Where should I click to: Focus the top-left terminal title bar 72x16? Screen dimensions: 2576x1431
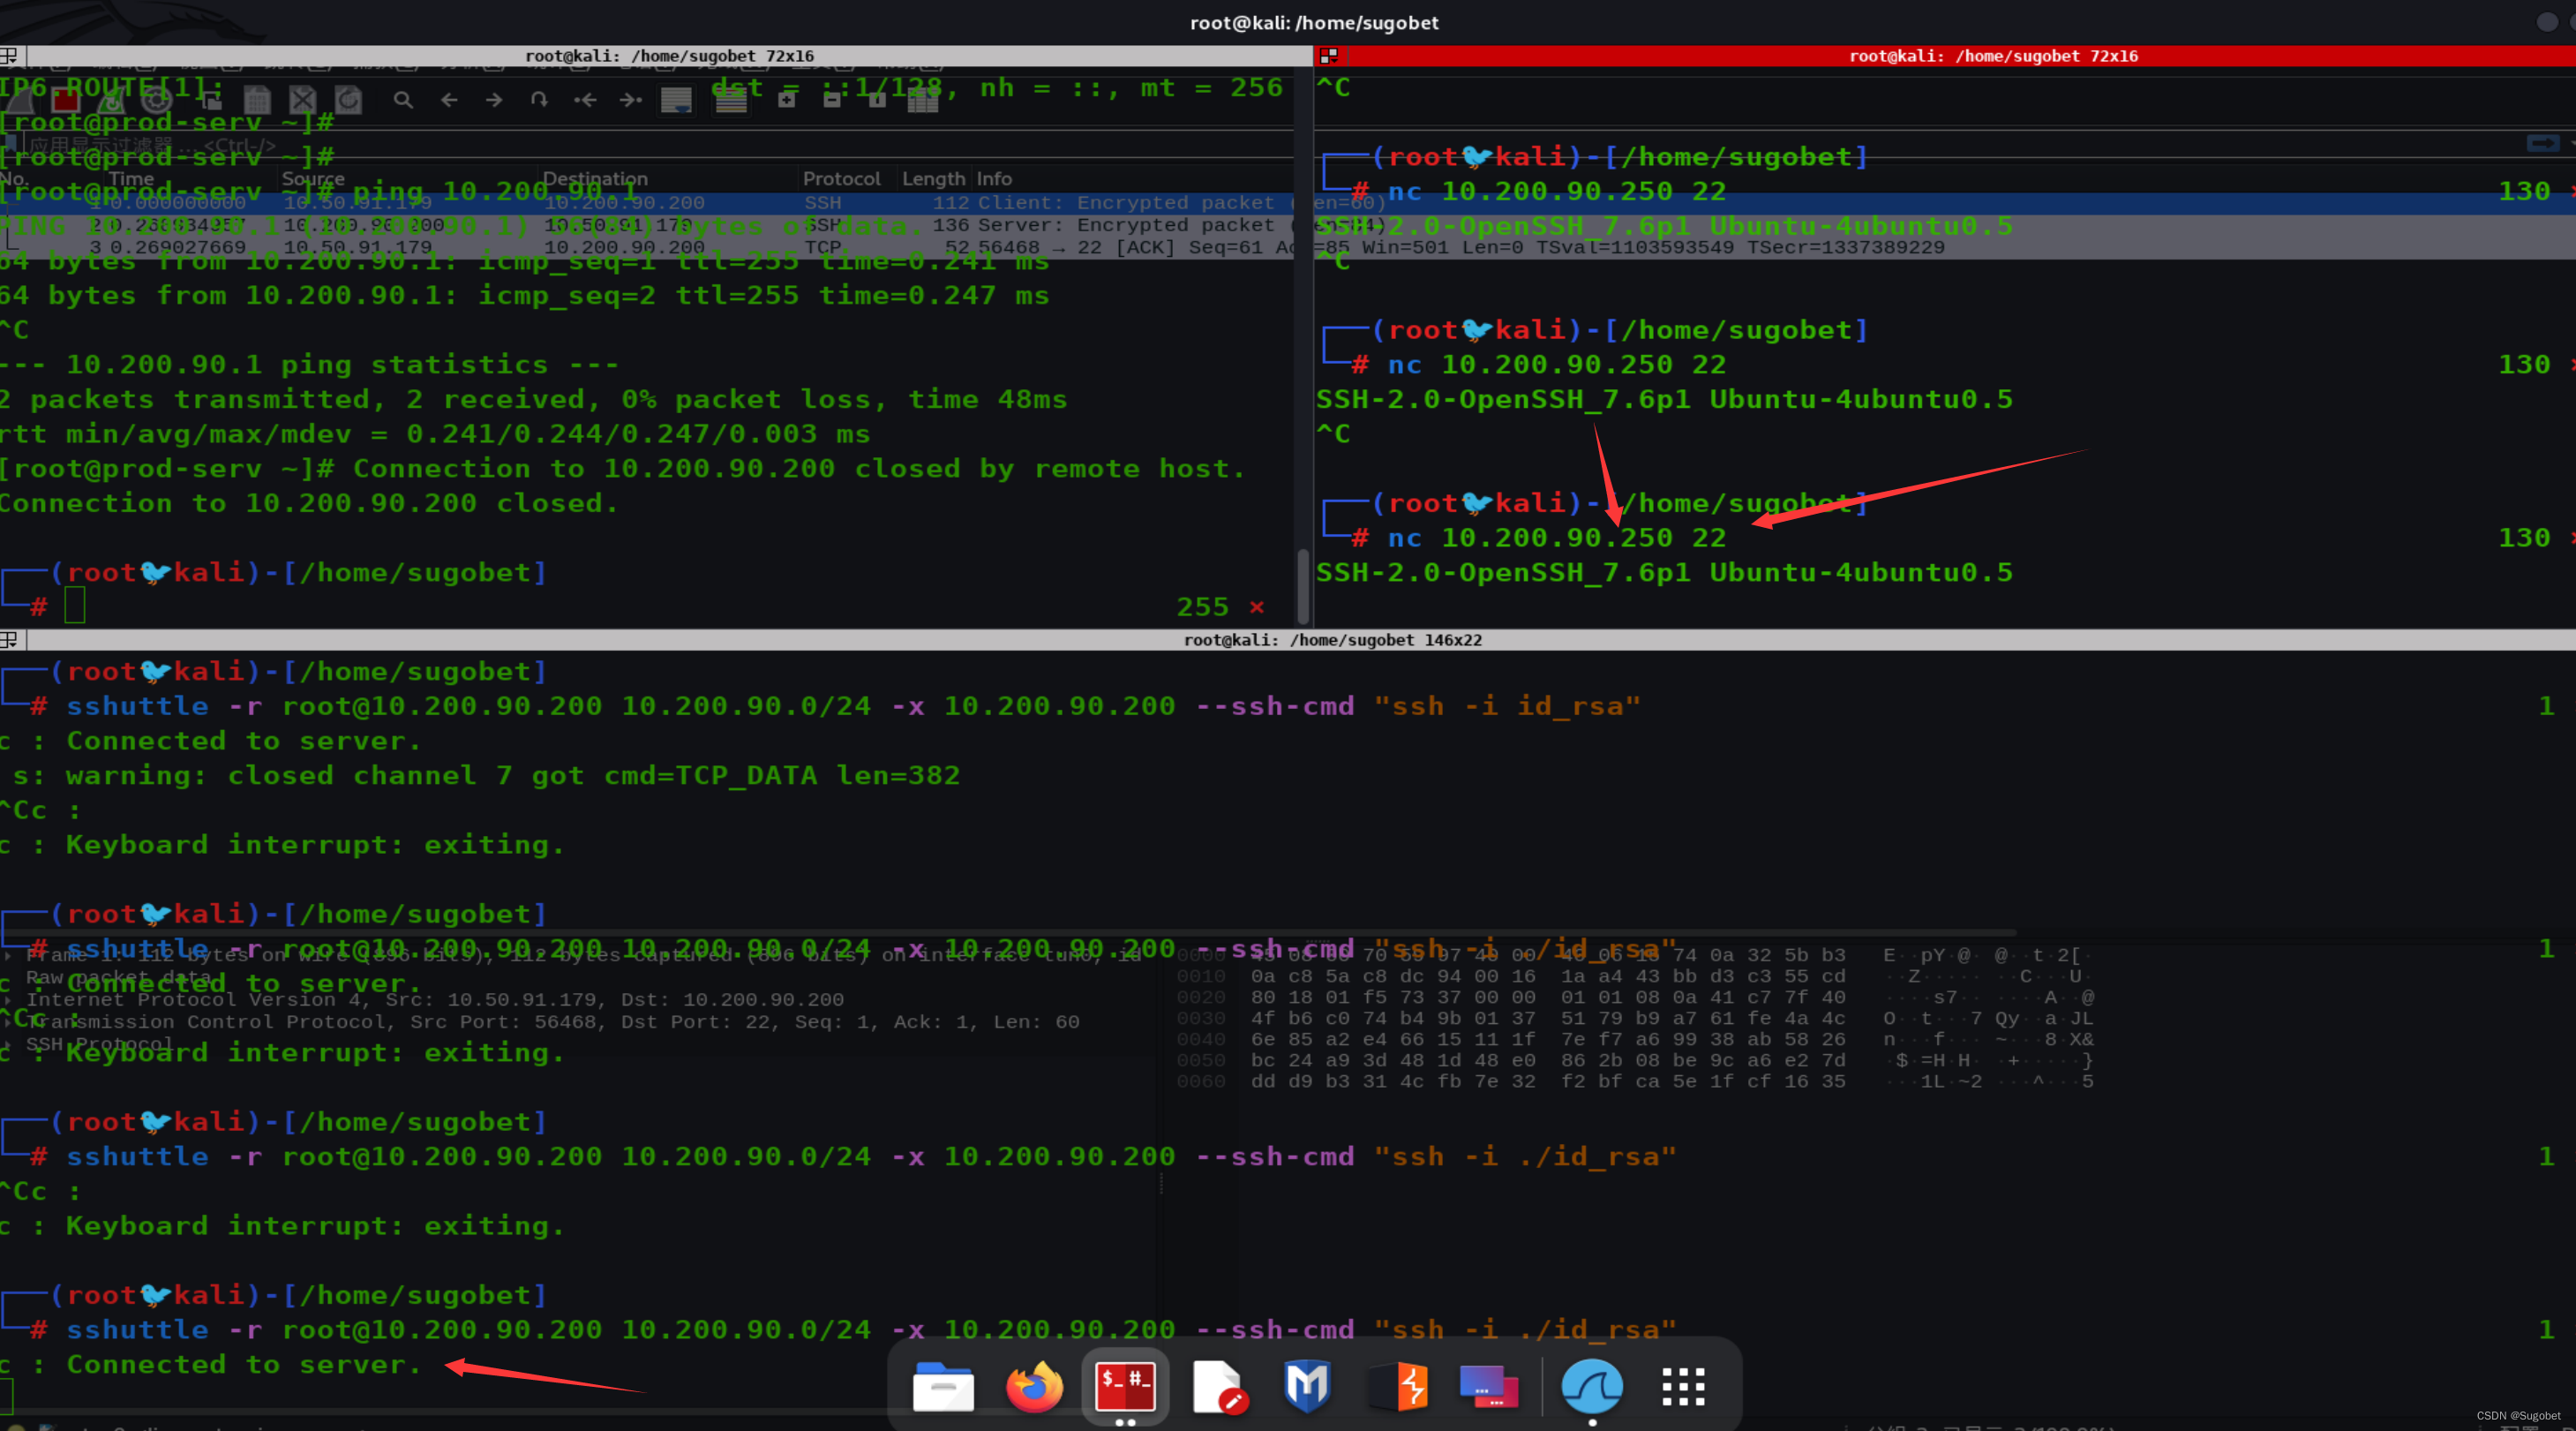click(x=669, y=56)
